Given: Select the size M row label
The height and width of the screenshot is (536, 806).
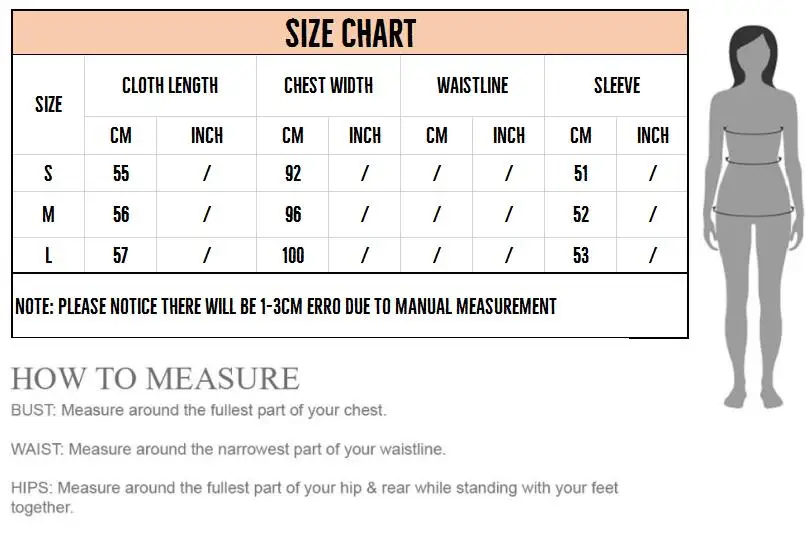Looking at the screenshot, I should [48, 214].
